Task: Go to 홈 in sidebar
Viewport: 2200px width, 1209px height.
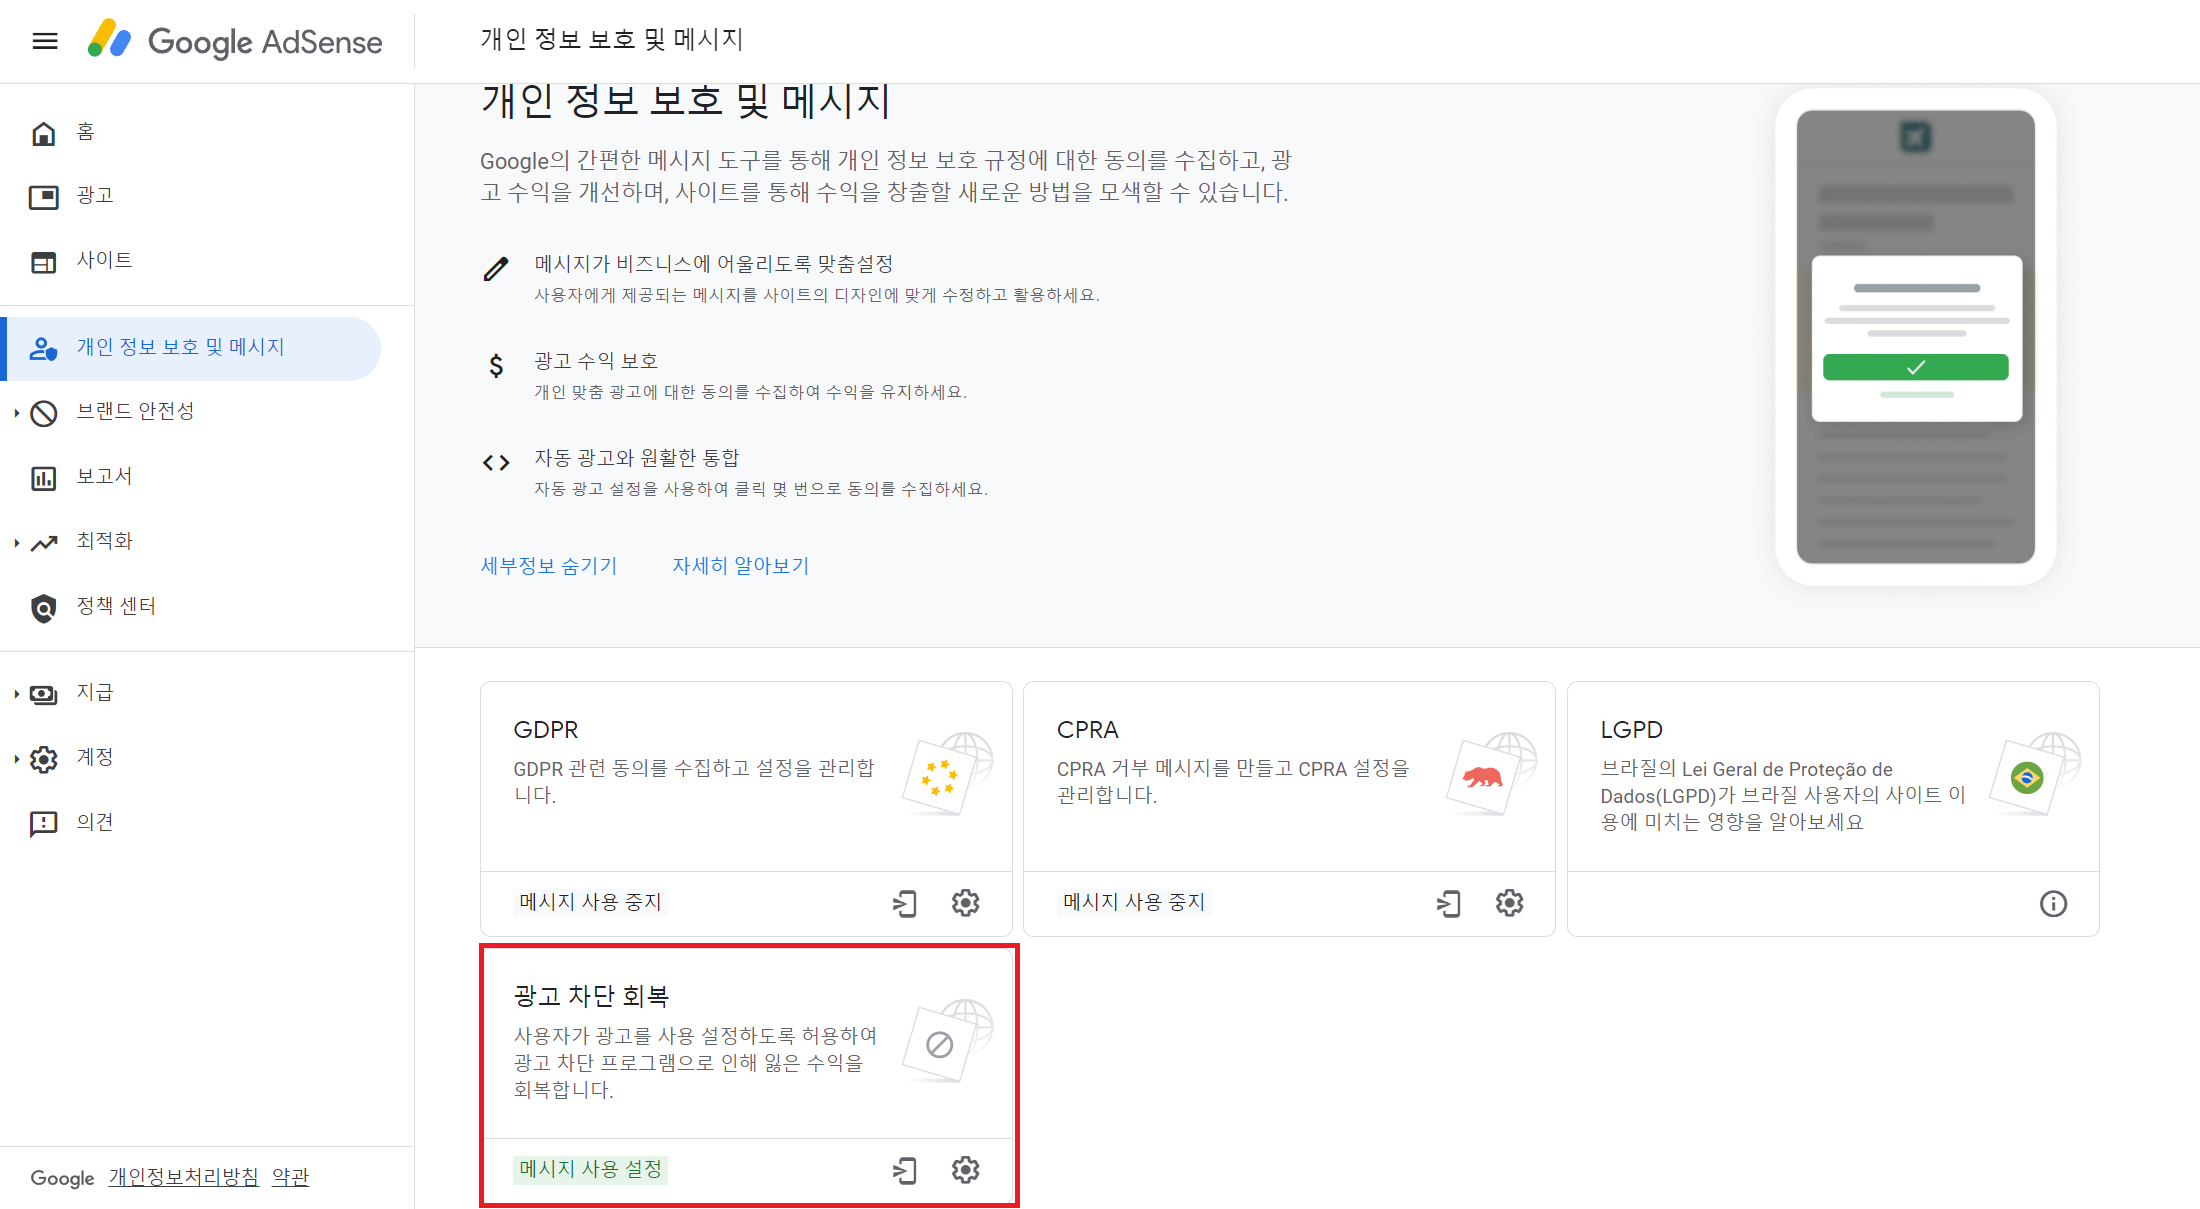Action: (x=85, y=132)
